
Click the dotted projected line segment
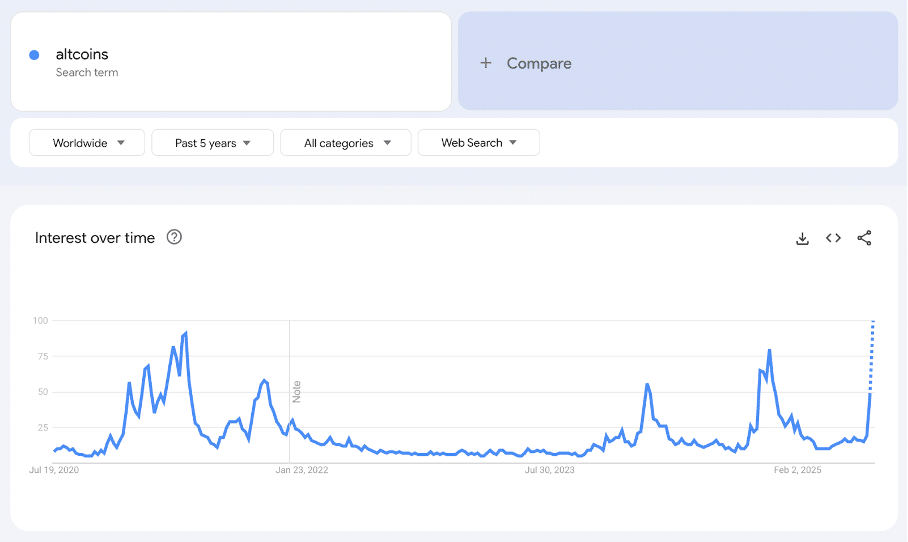pyautogui.click(x=872, y=355)
